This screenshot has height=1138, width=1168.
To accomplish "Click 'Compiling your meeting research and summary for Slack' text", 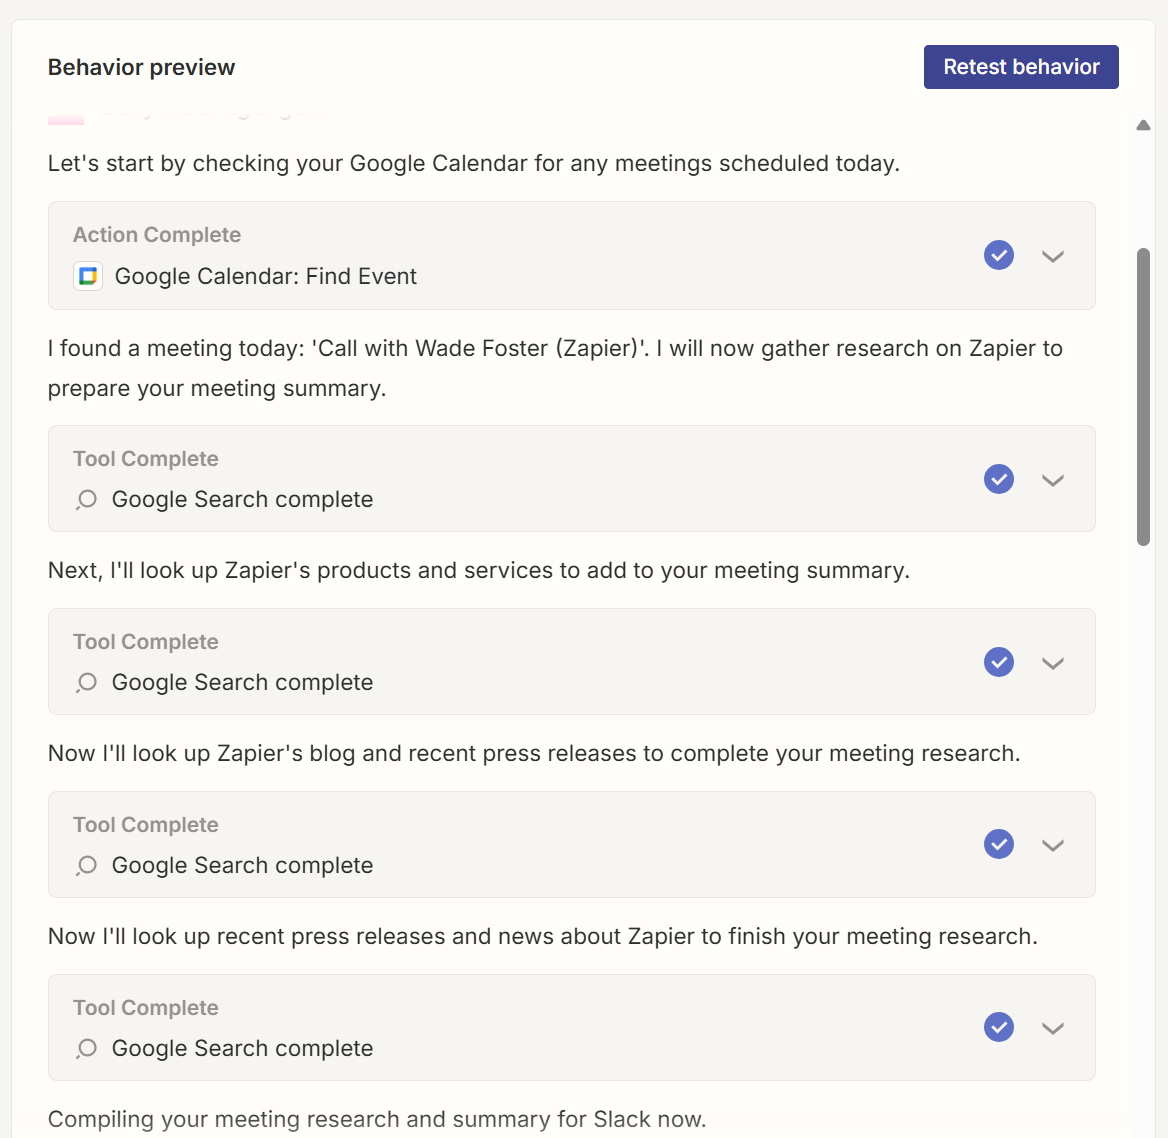I will pos(377,1119).
